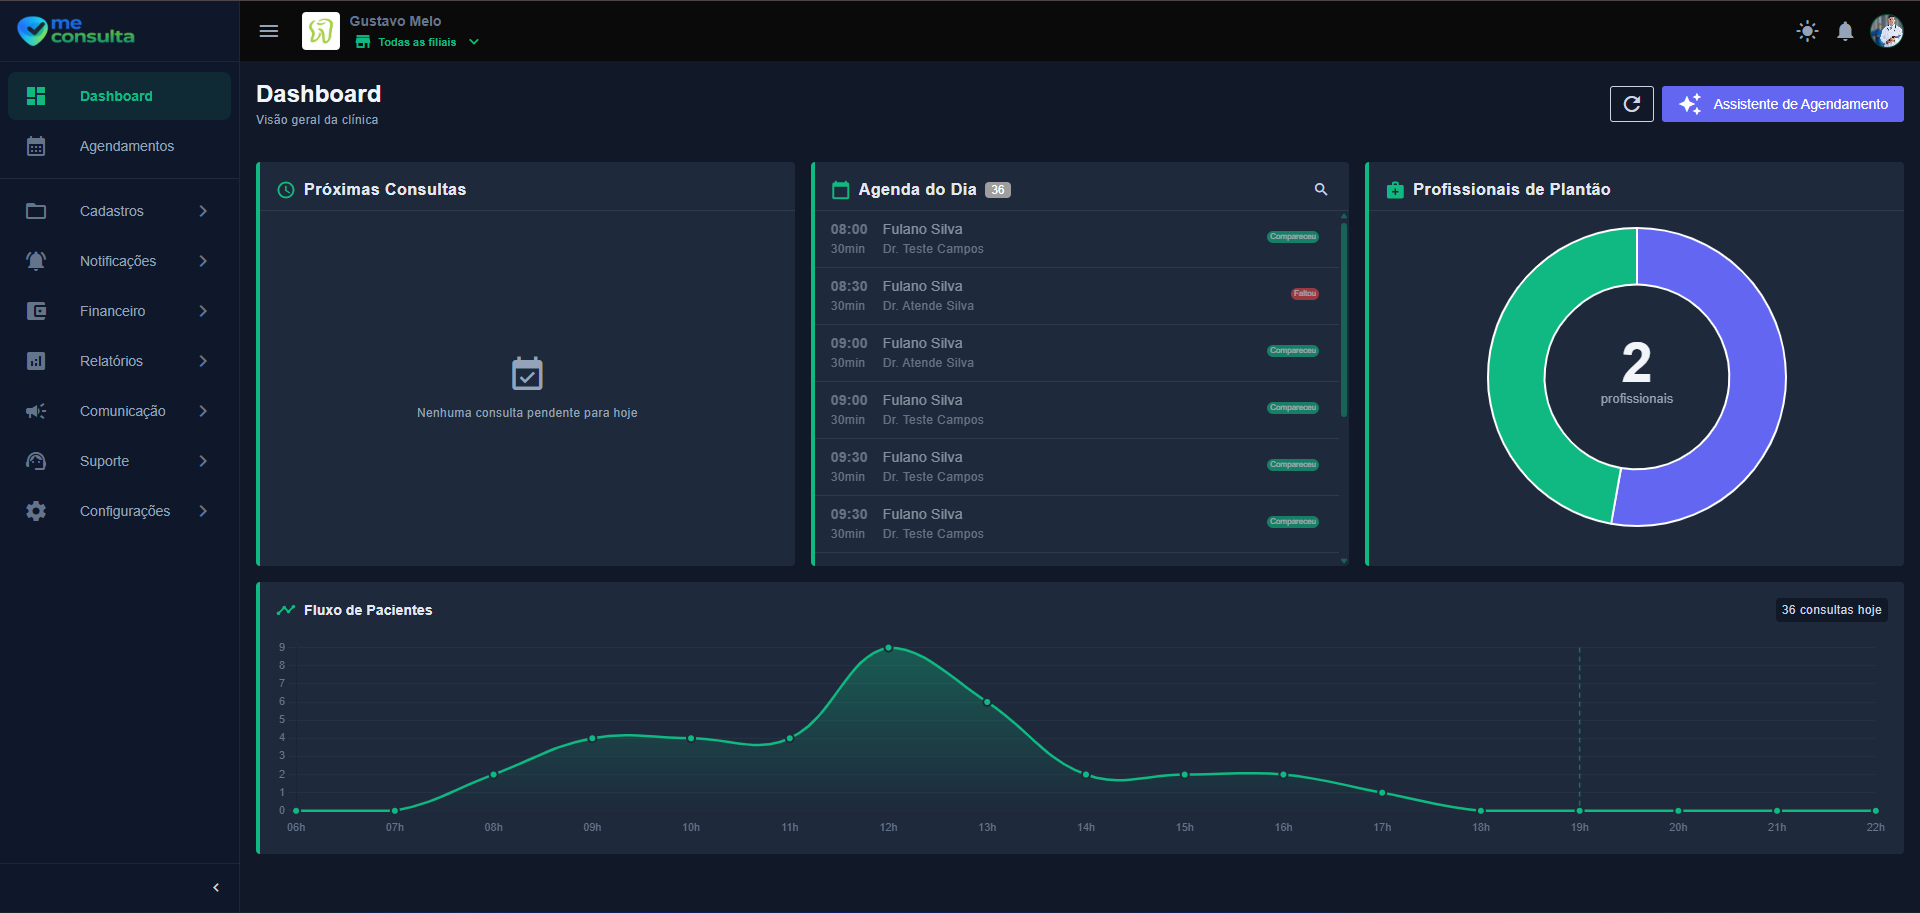Click the 36 count badge
The image size is (1920, 913).
click(998, 190)
